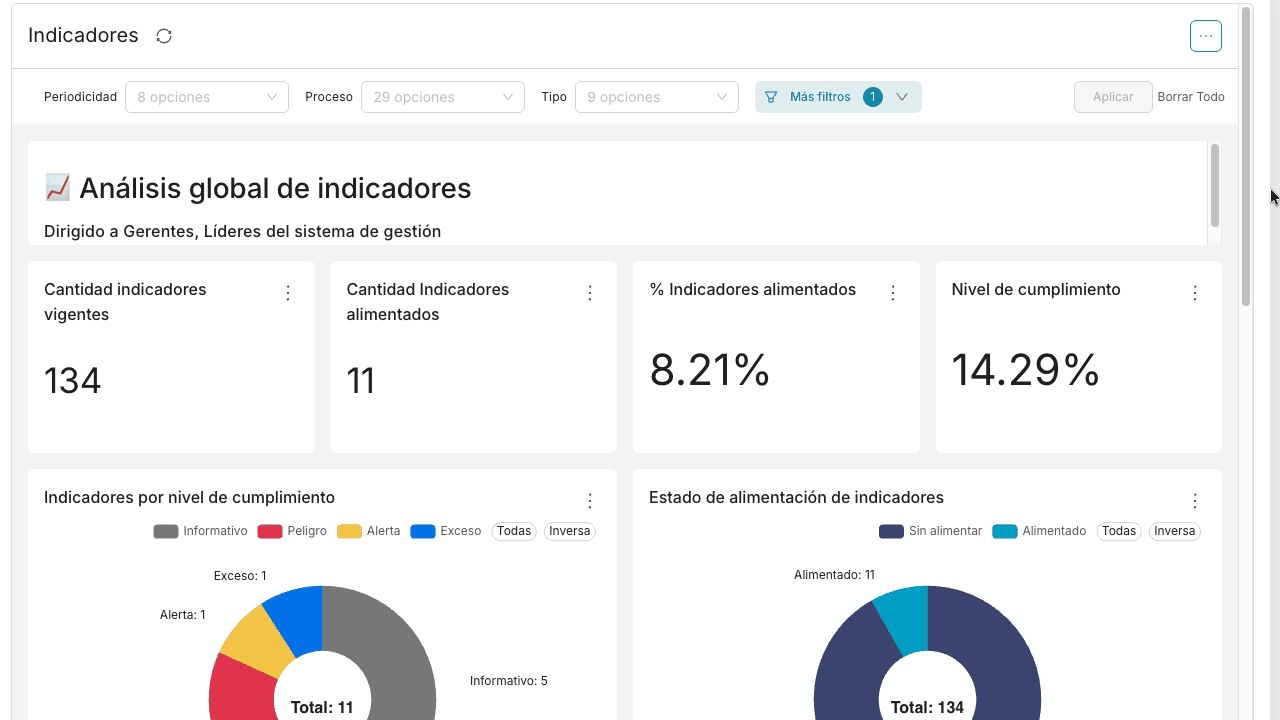Open menu for Cantidad indicadores vigentes card
1280x720 pixels.
[288, 293]
